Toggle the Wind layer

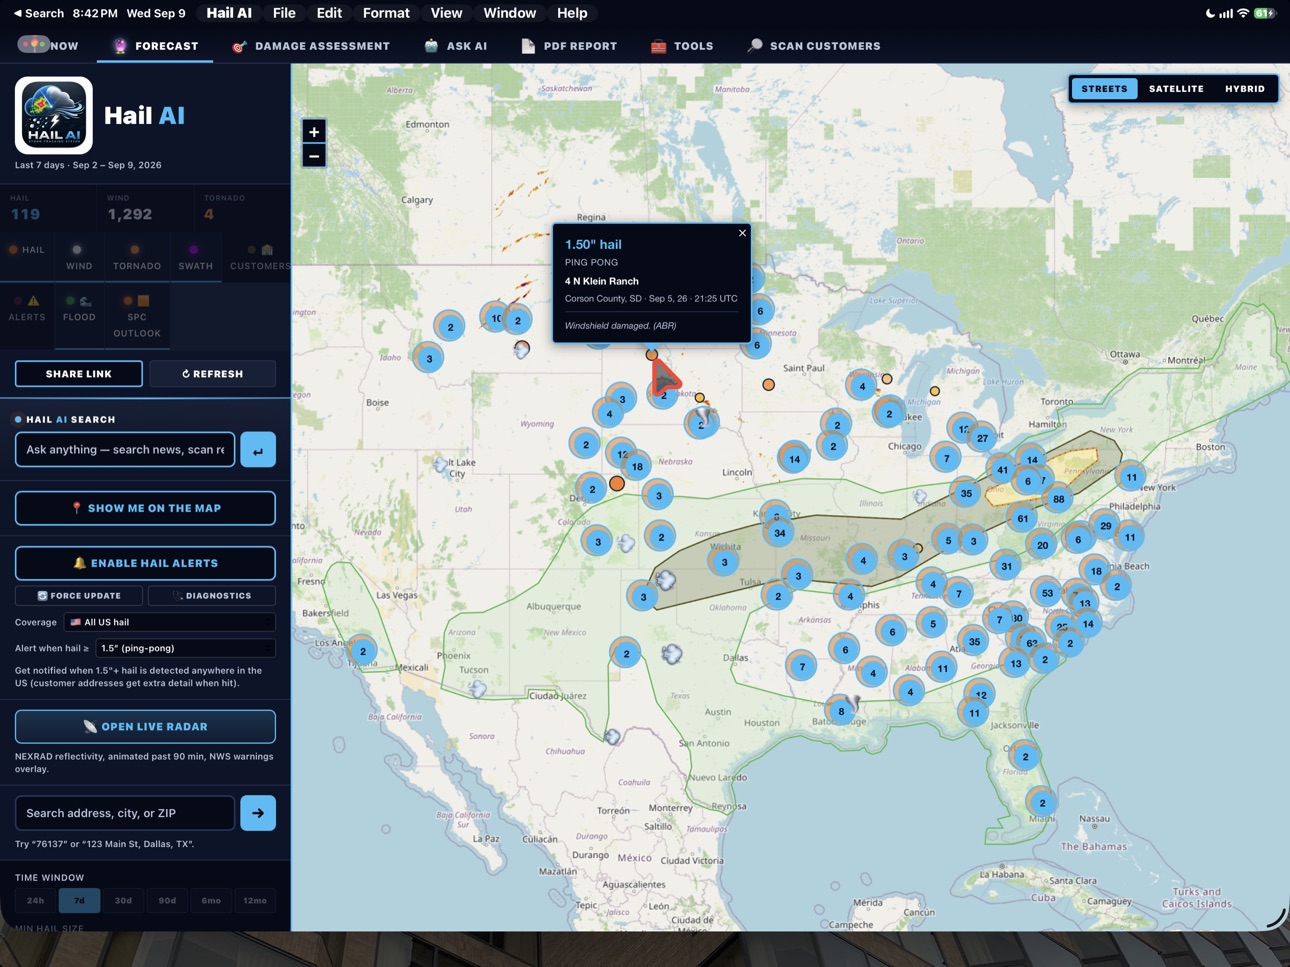point(79,258)
